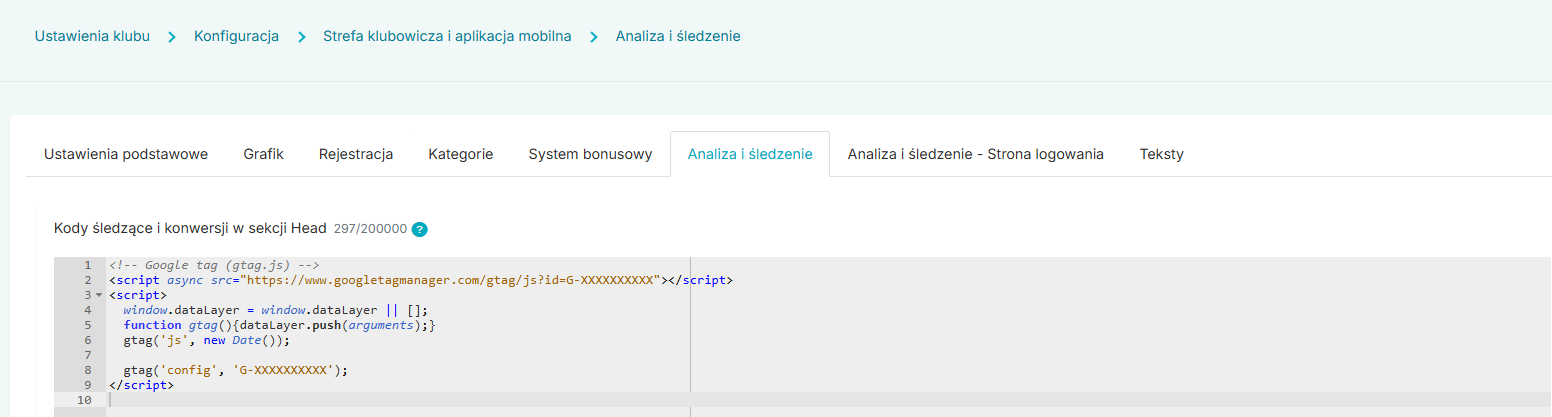Select the Rejestracja tab

pos(356,154)
